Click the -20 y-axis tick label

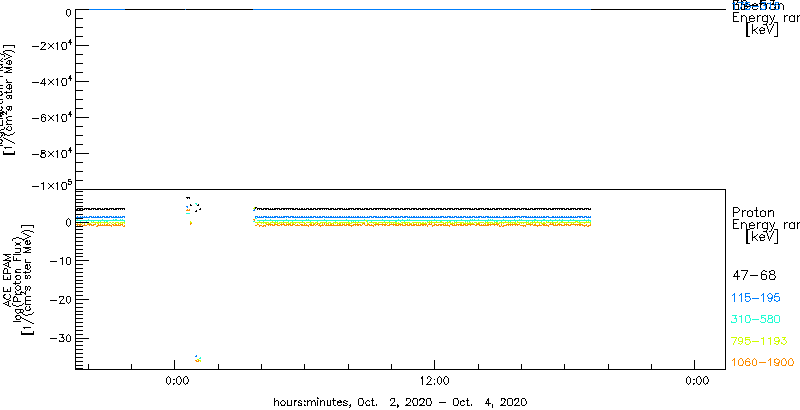[x=59, y=299]
